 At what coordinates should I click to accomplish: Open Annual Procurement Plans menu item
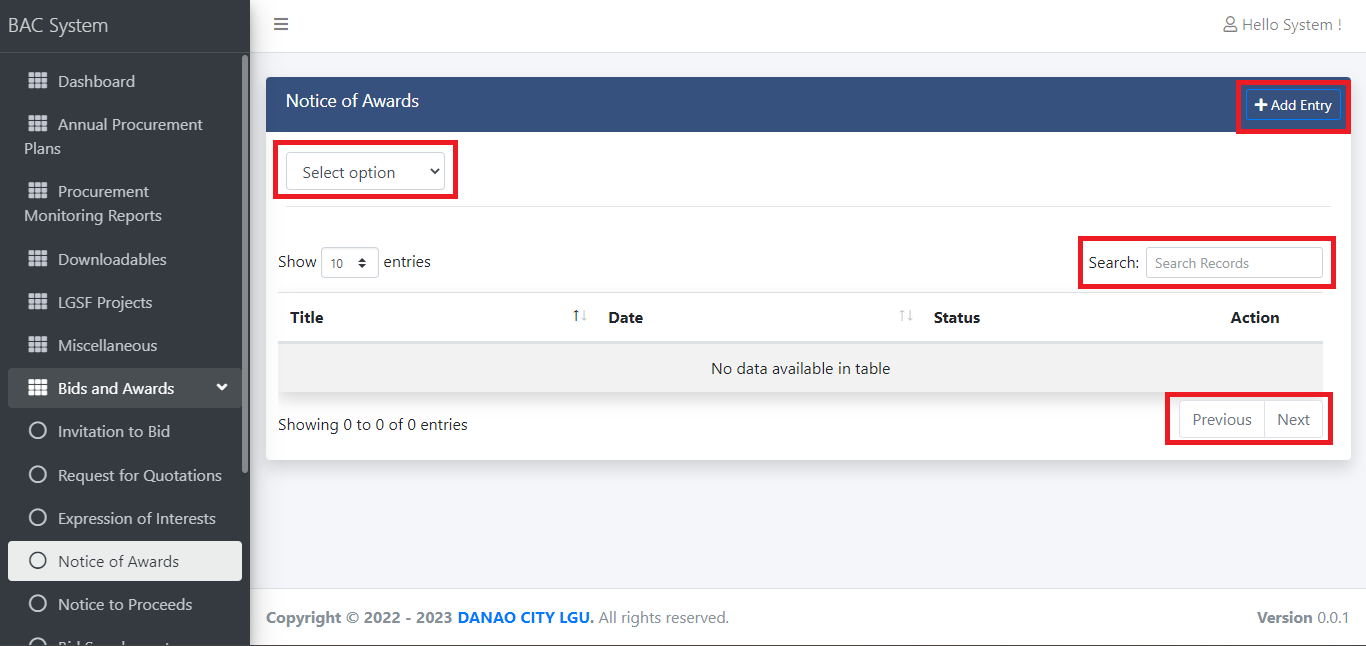point(125,136)
